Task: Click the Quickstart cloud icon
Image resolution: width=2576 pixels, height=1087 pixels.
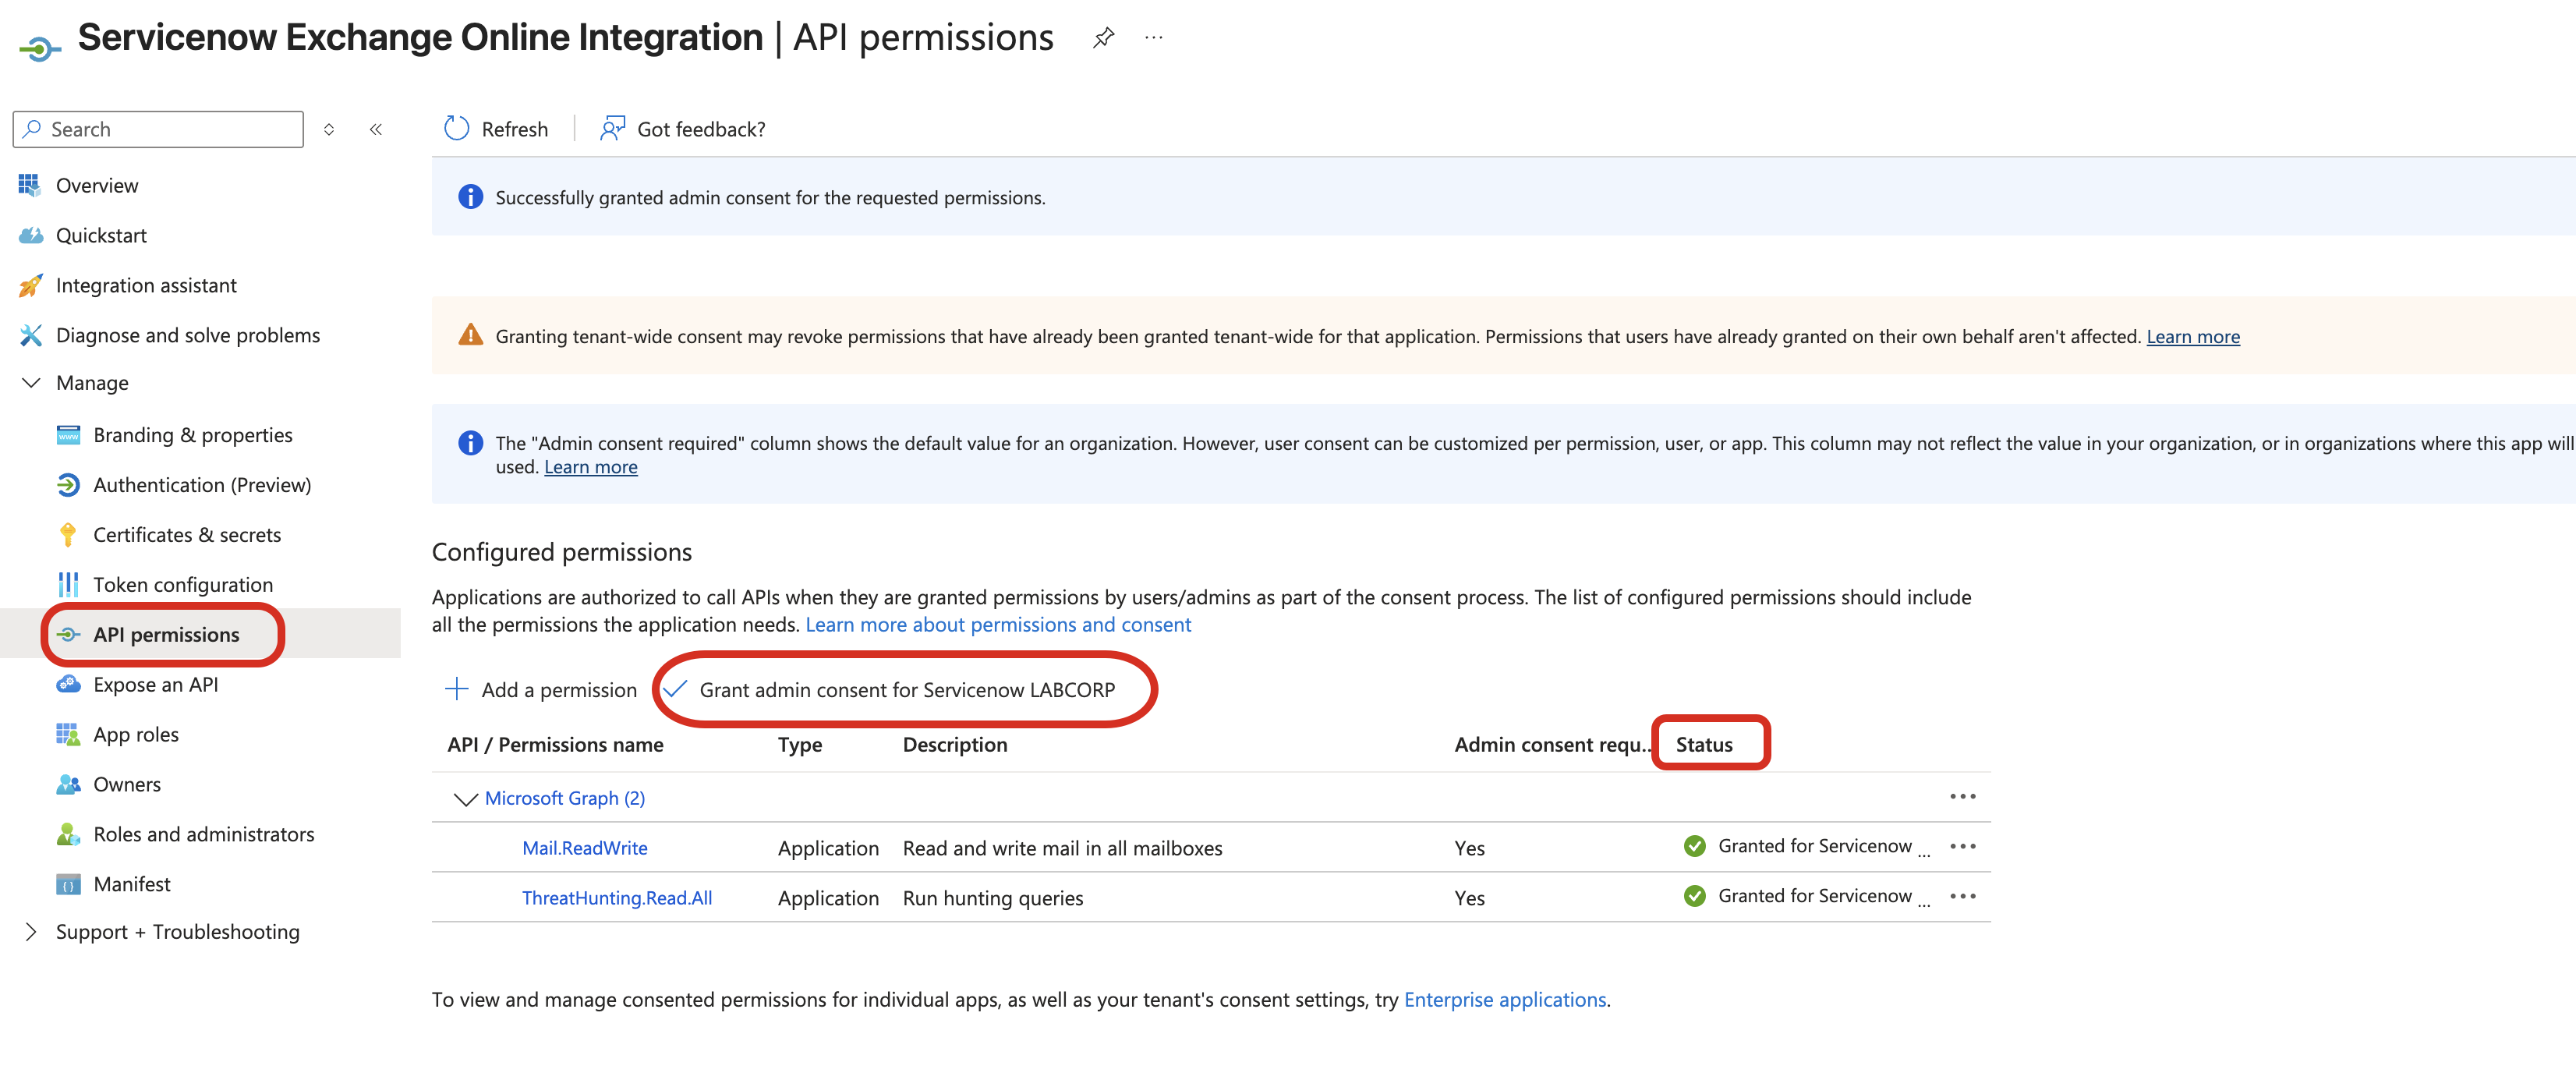Action: point(30,235)
